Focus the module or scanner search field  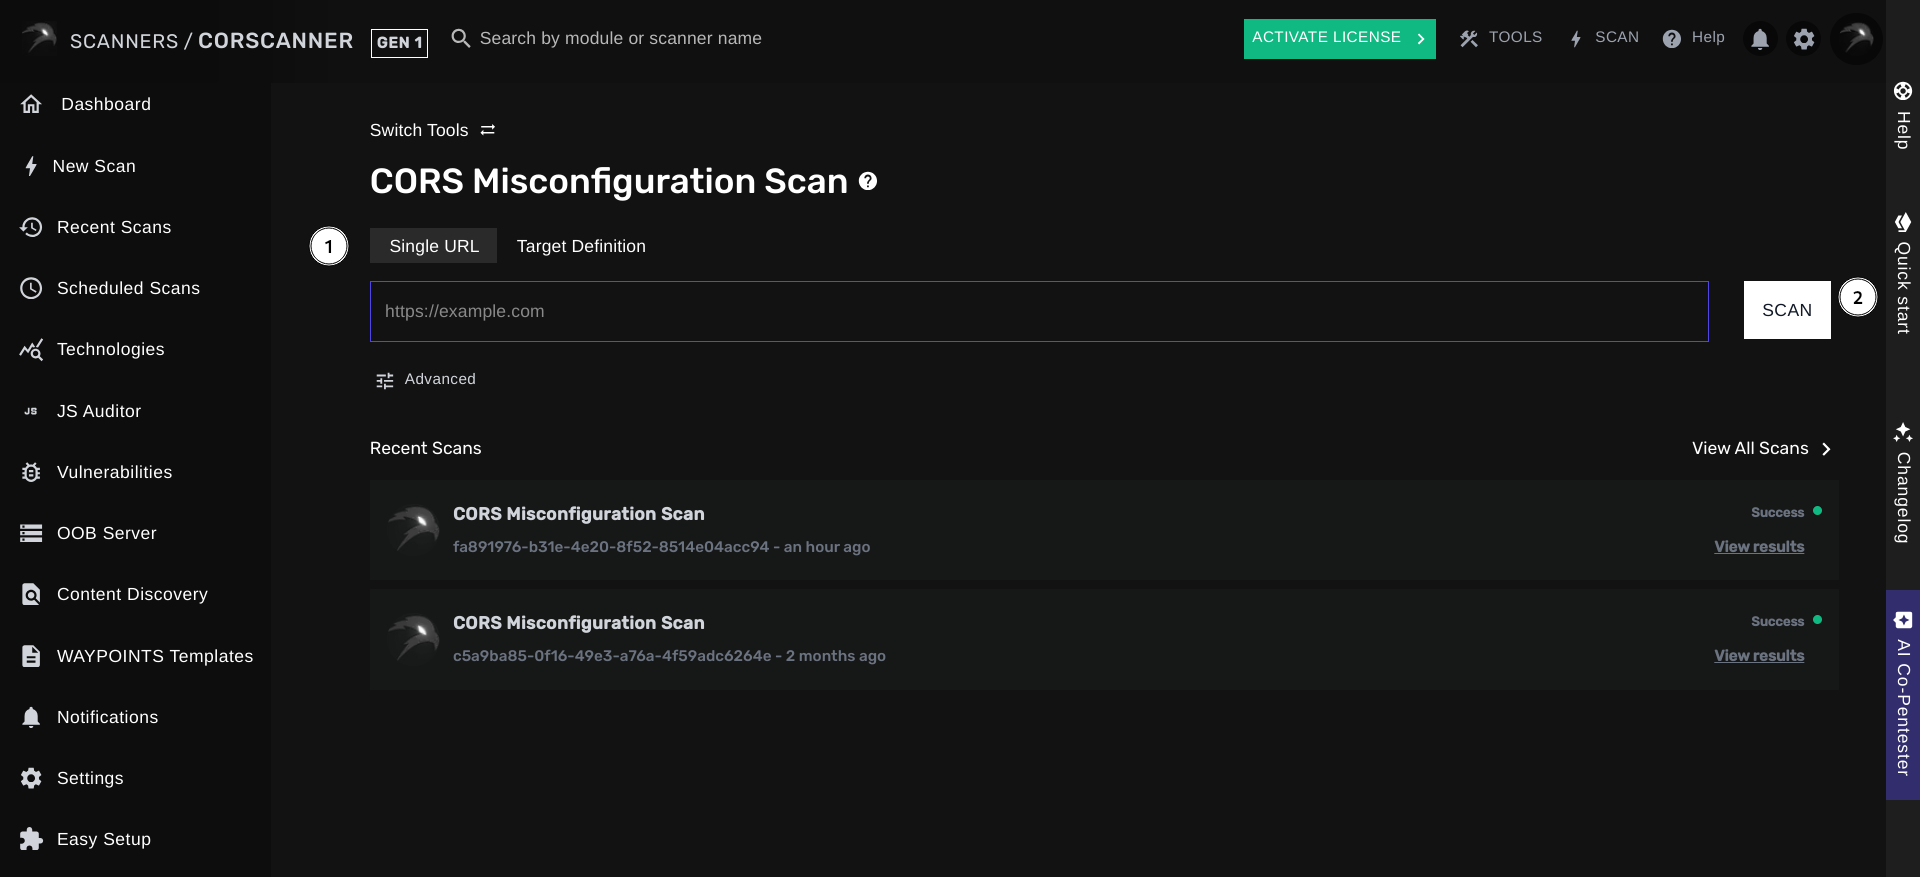click(621, 38)
